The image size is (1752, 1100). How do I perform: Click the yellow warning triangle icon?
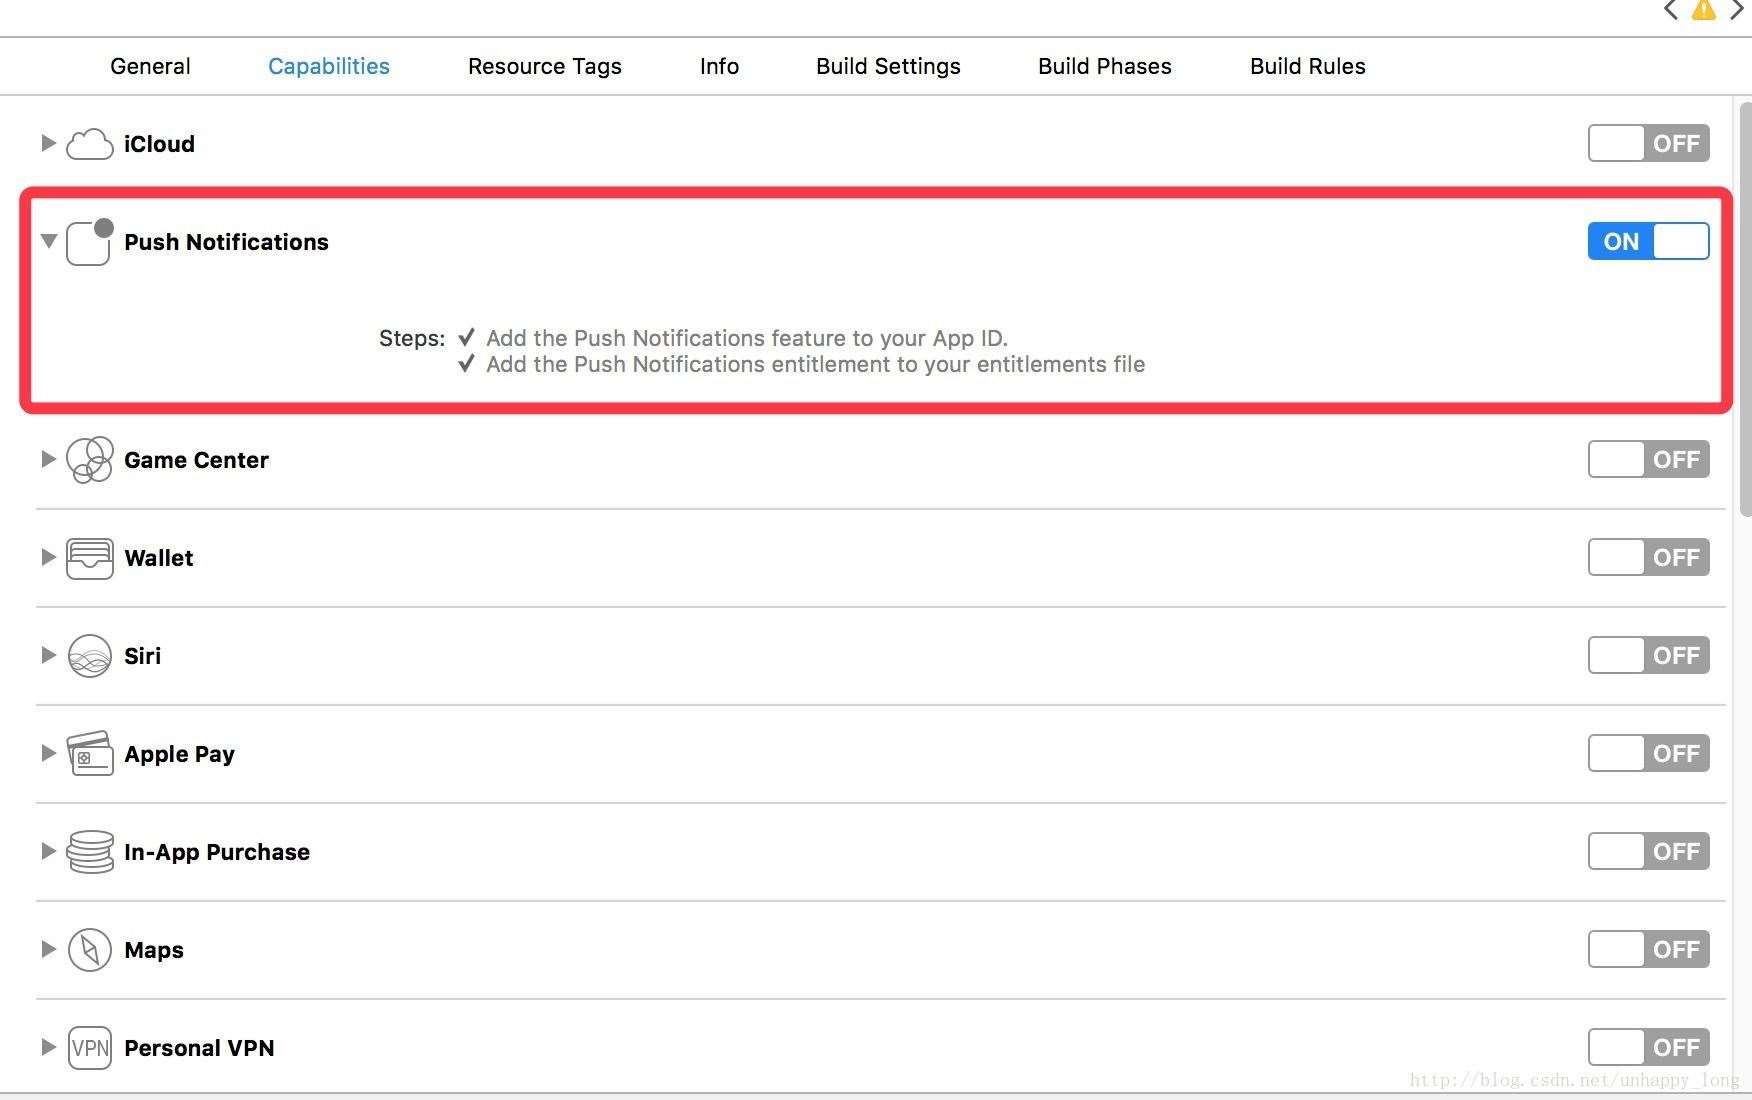(x=1704, y=11)
